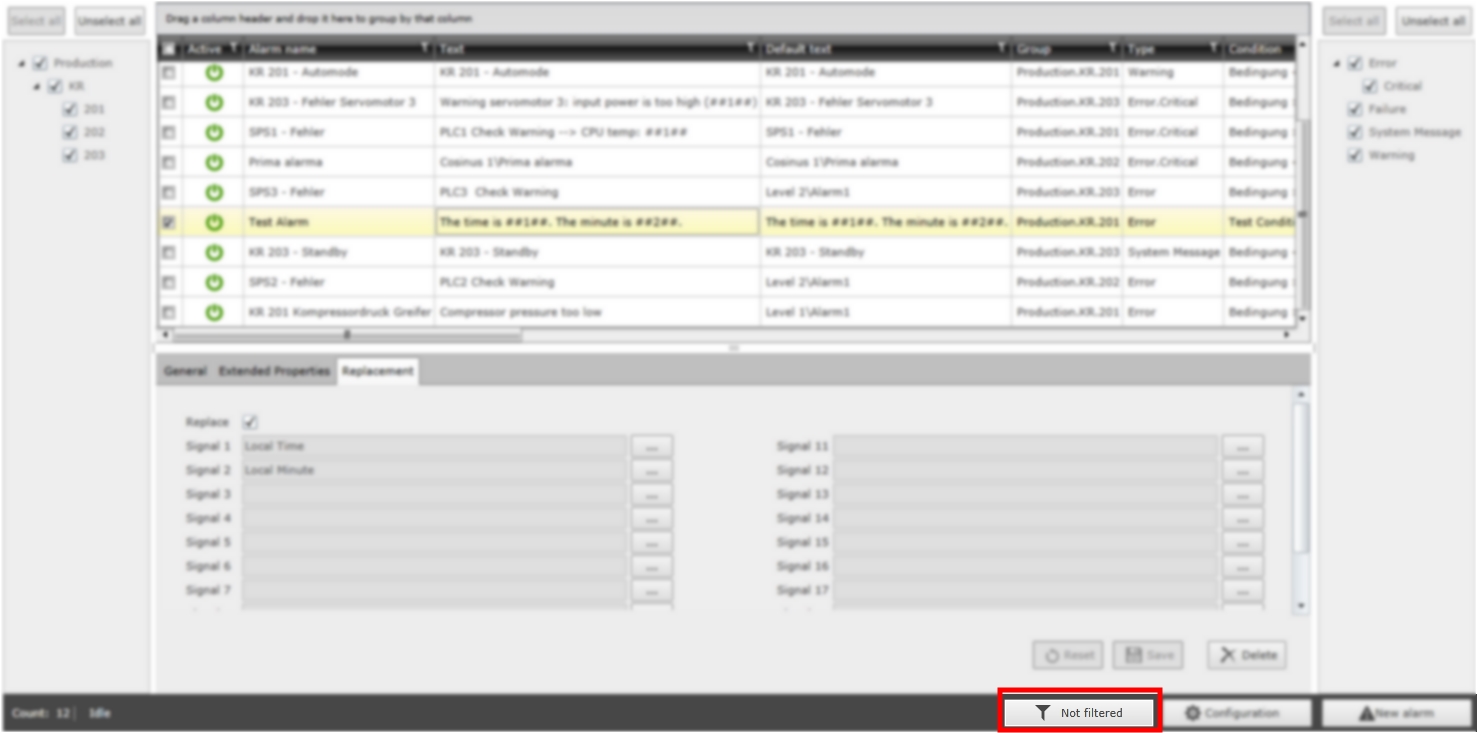
Task: Click the browse button next to Signal 1
Action: 651,446
